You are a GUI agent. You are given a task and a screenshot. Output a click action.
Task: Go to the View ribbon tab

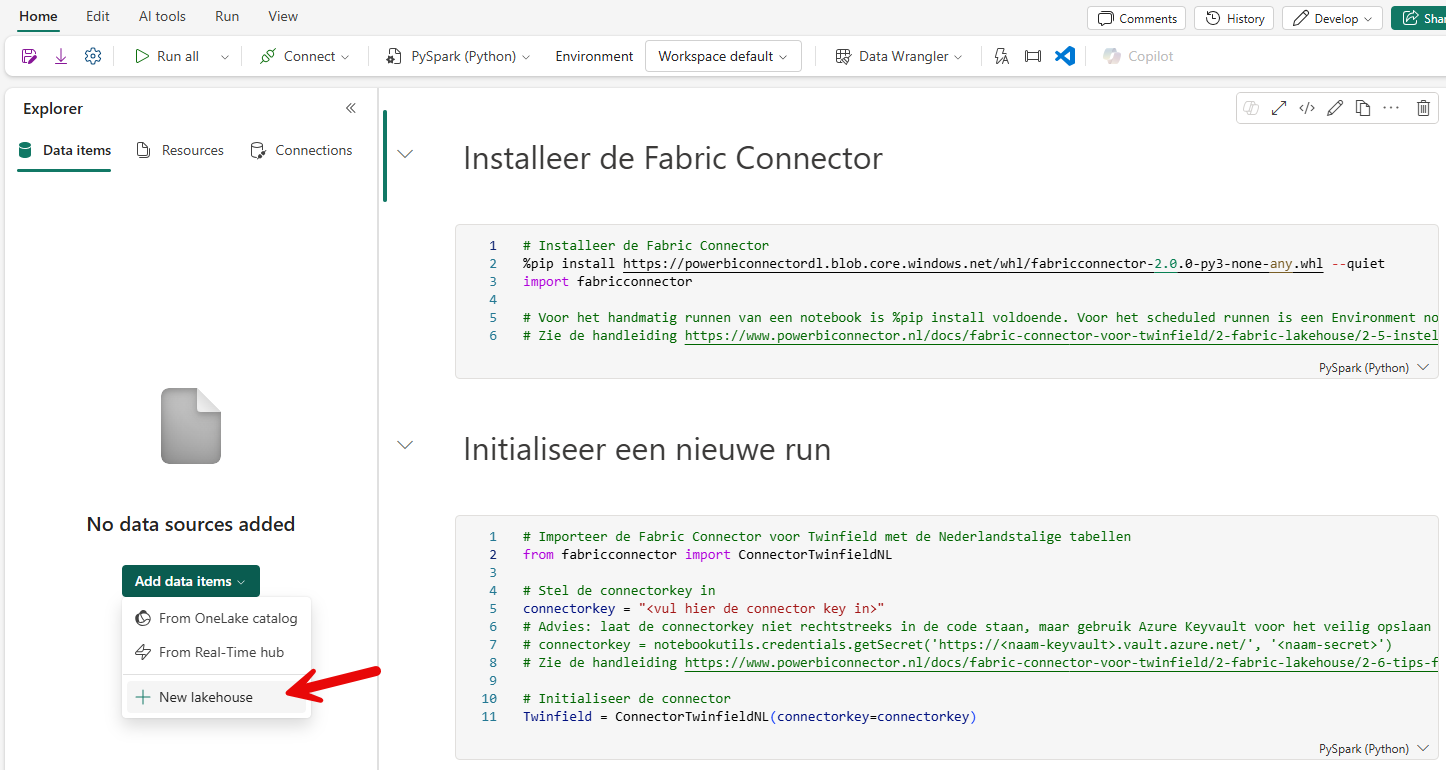pyautogui.click(x=283, y=17)
